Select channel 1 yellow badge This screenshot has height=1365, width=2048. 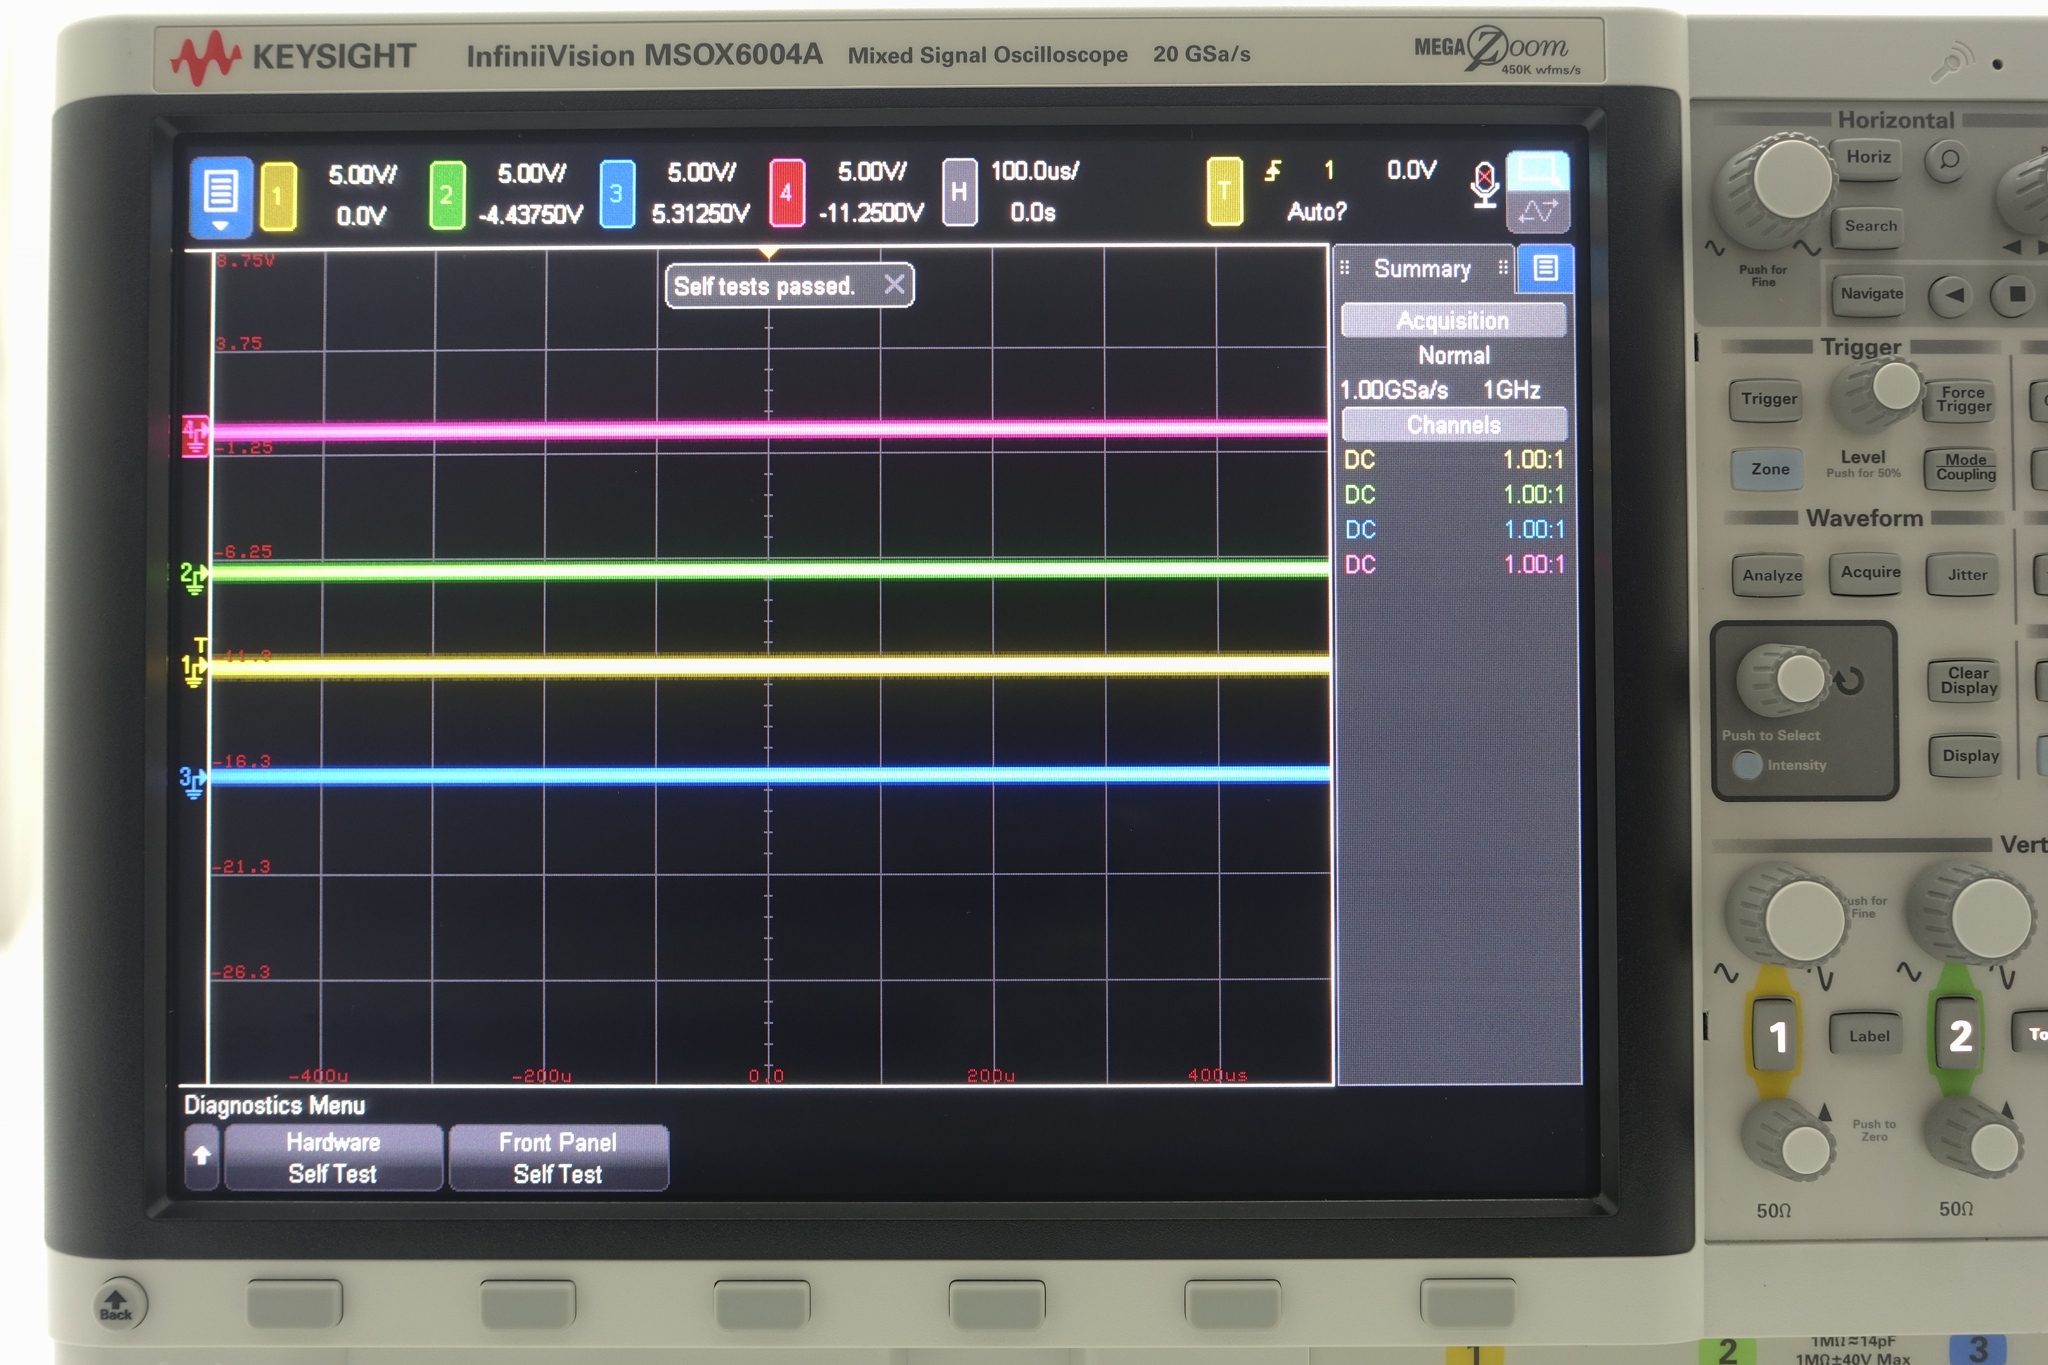[278, 196]
